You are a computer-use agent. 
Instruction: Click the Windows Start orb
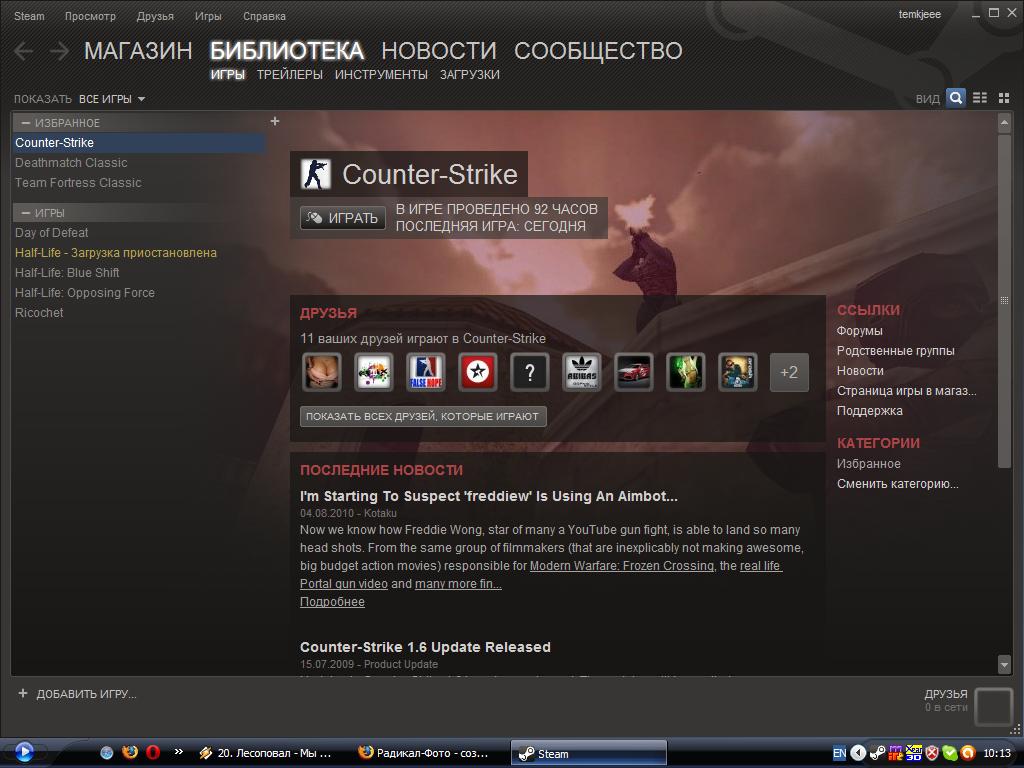tap(24, 752)
